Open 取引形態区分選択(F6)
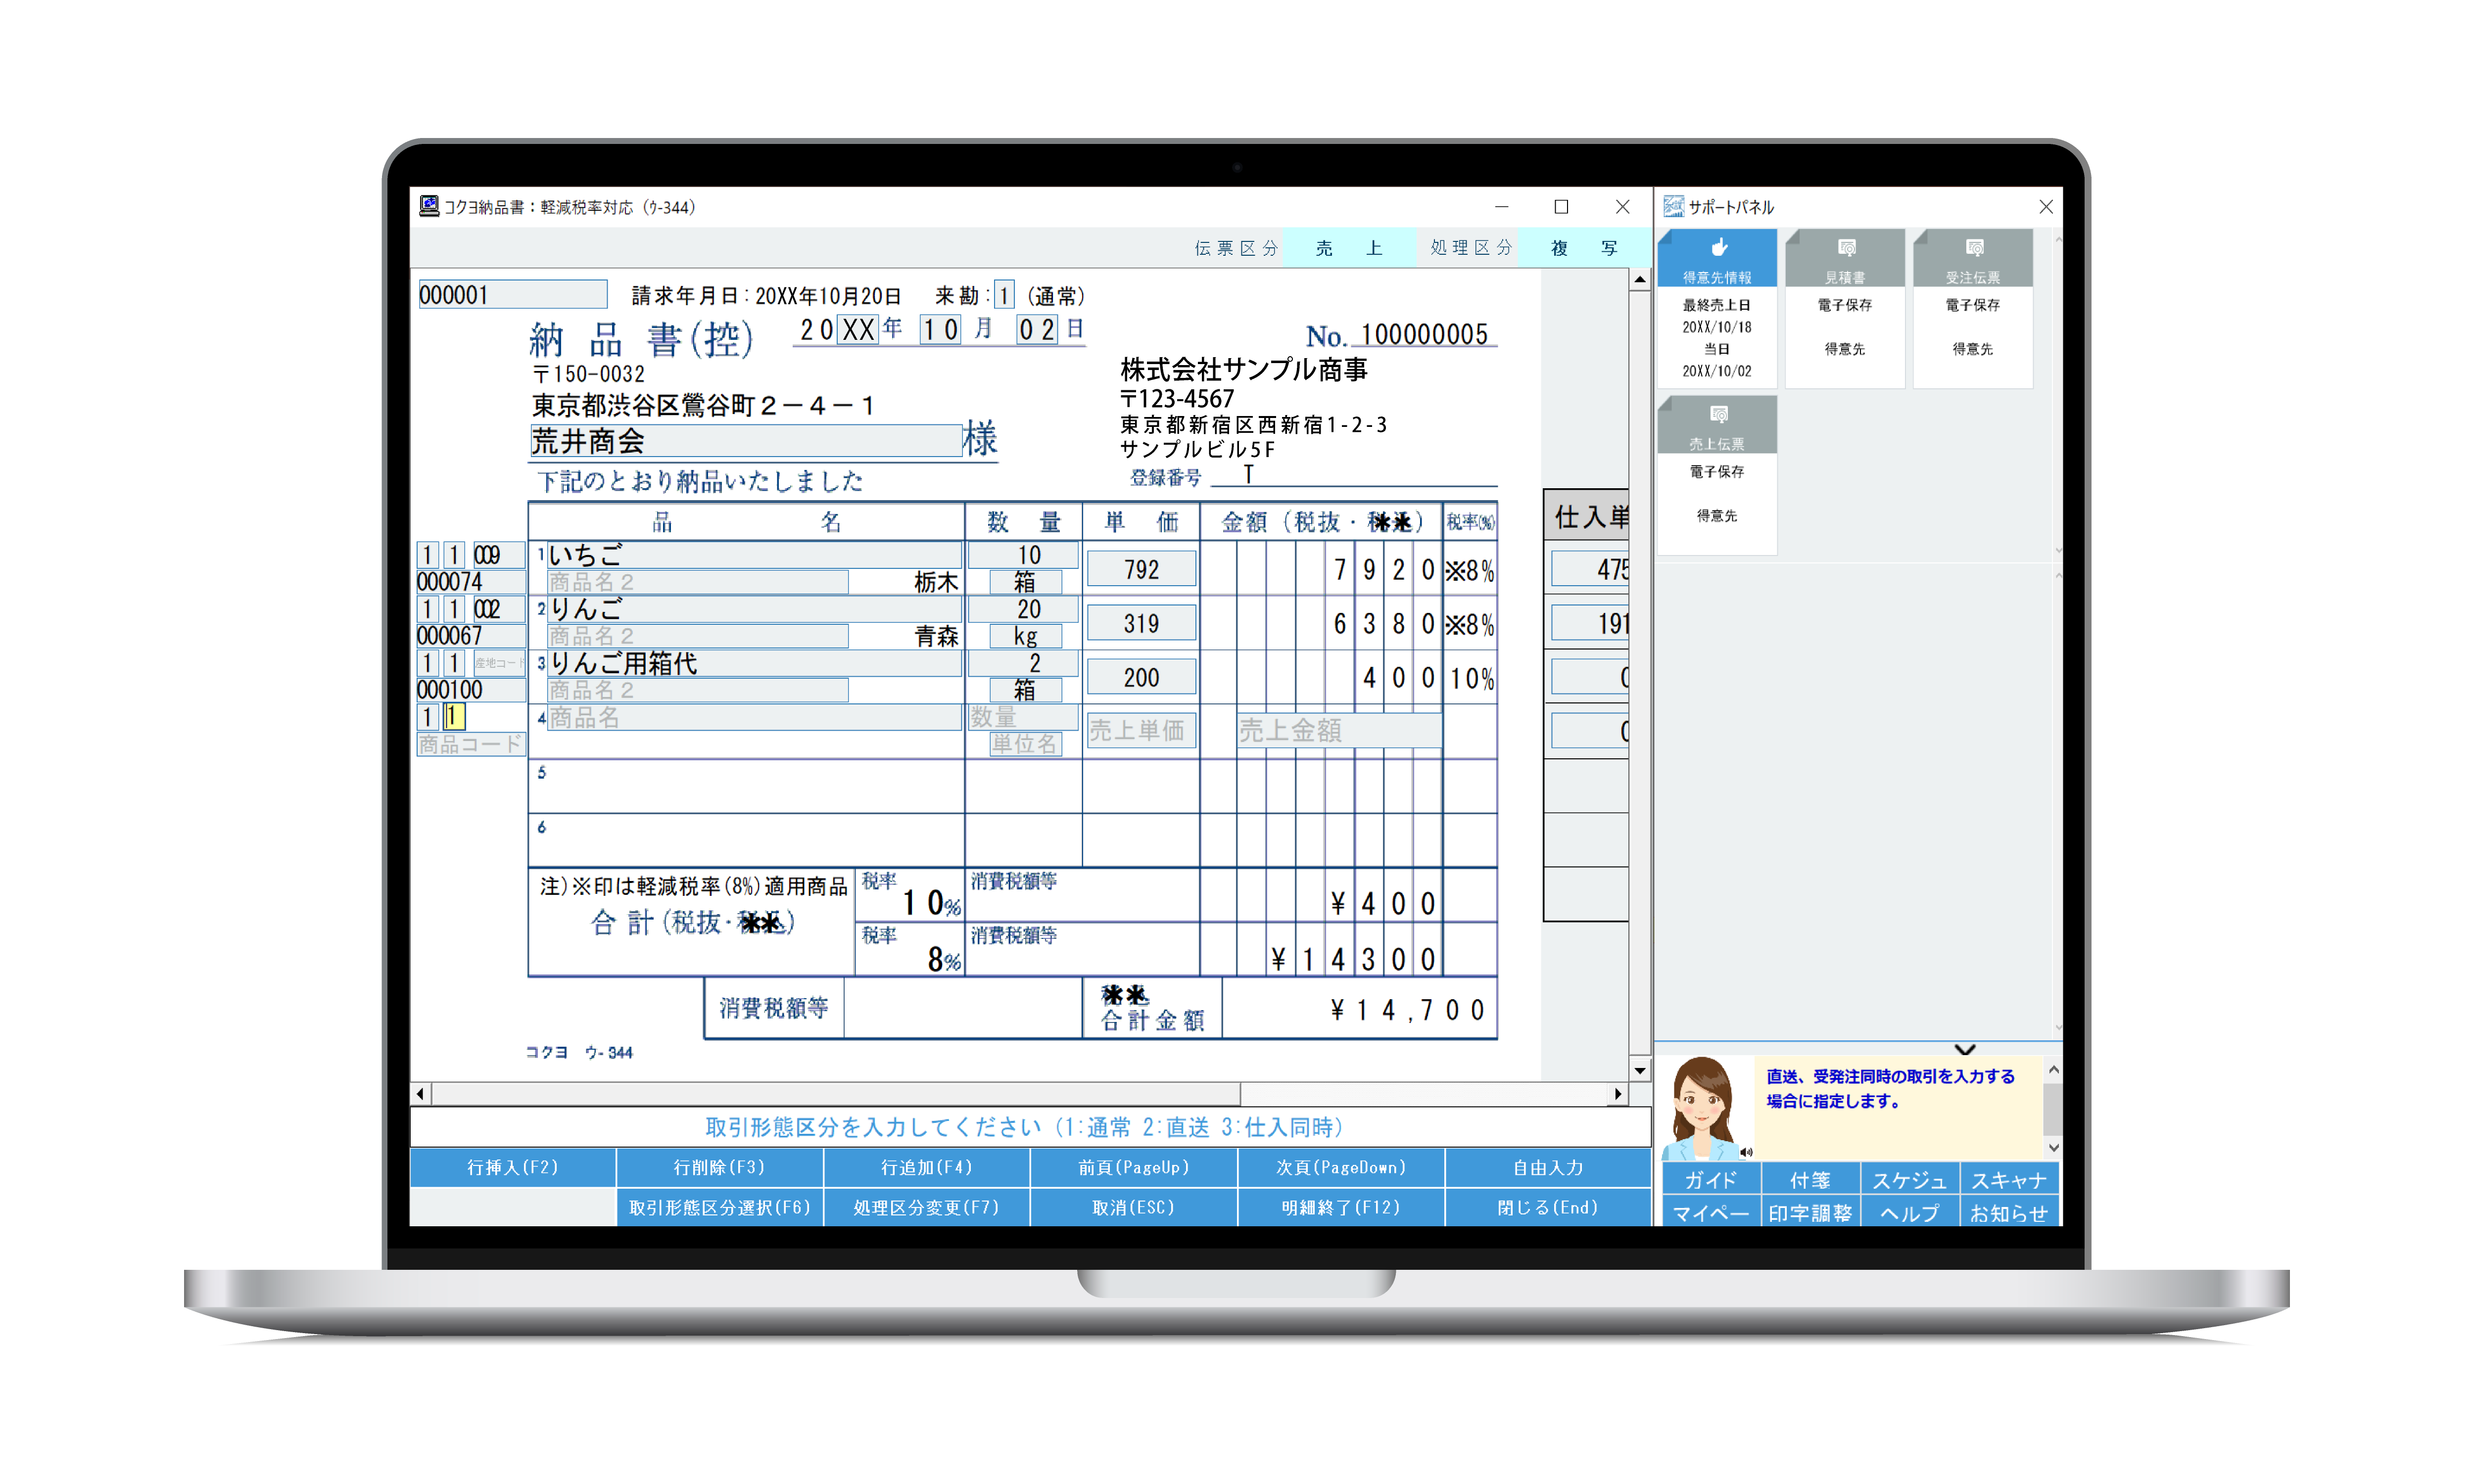The width and height of the screenshot is (2474, 1484). point(719,1207)
